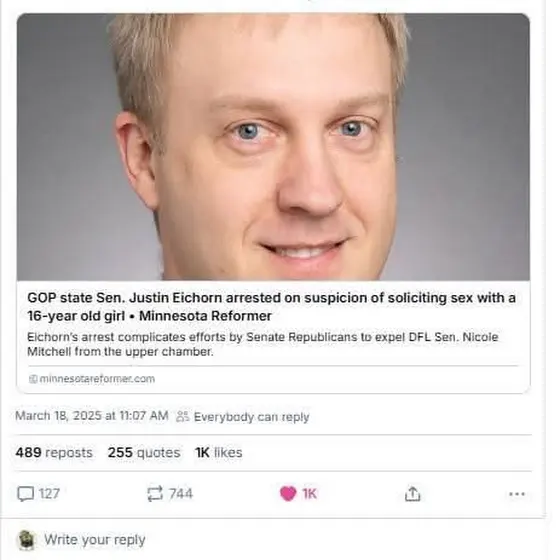Screen dimensions: 560x560
Task: Unlike the post via pink heart
Action: point(288,494)
